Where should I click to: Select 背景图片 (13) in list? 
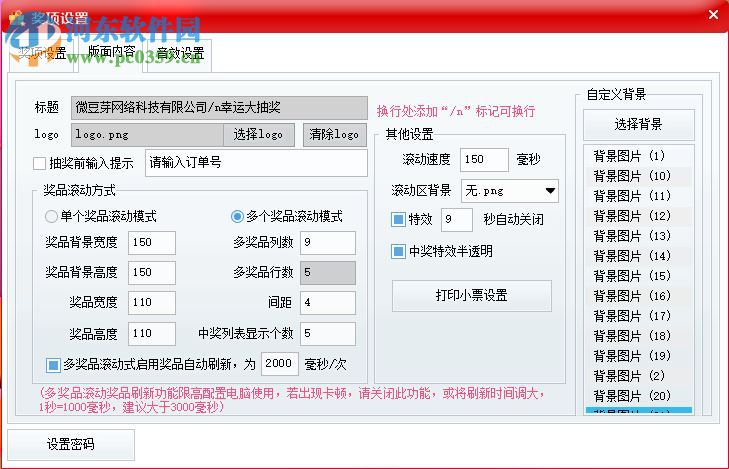639,236
